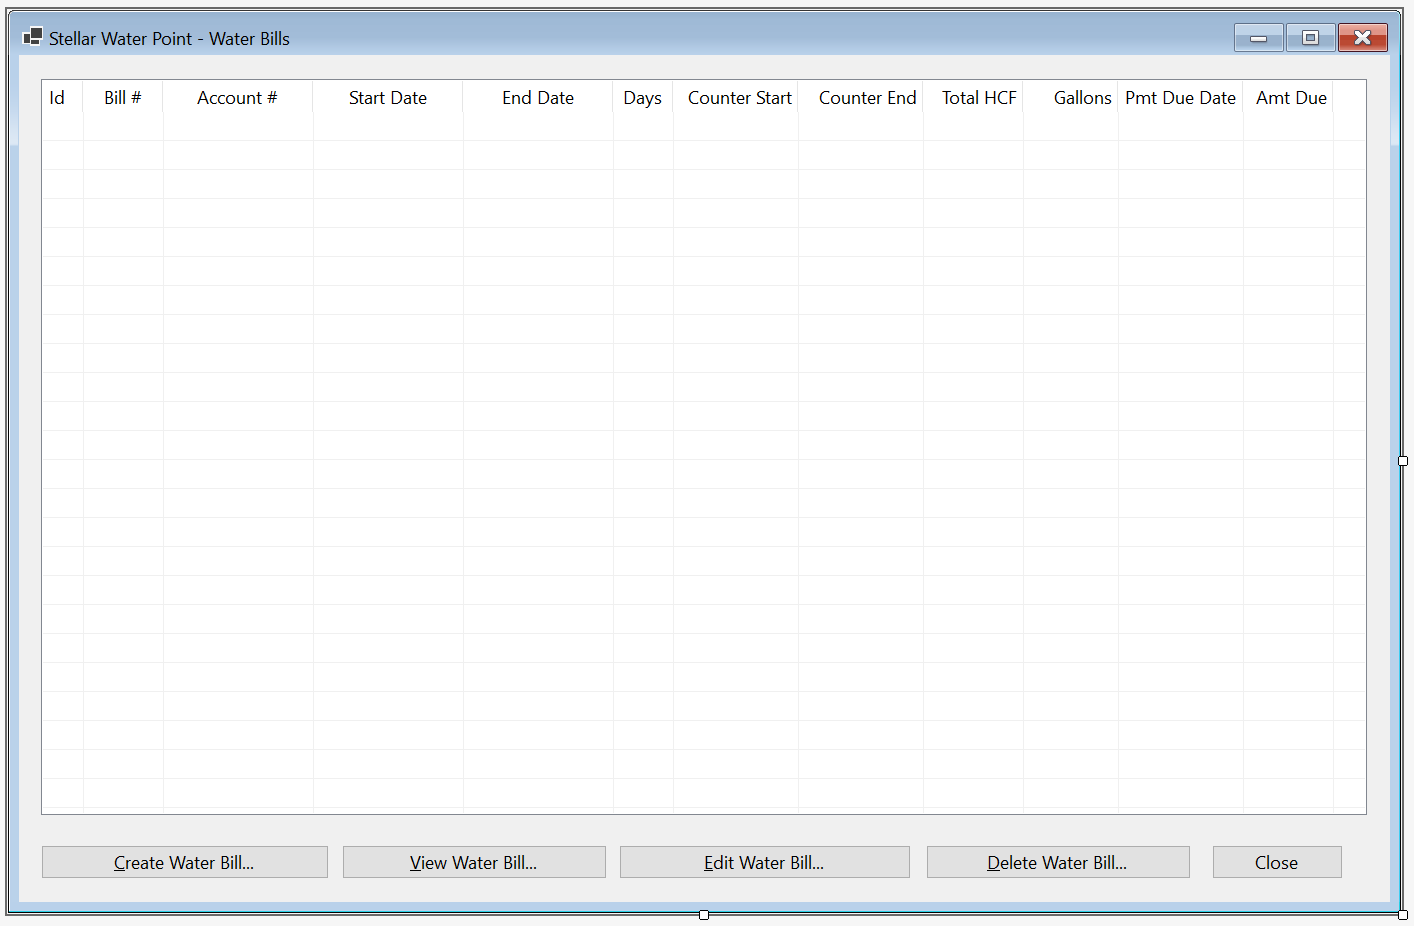Close the window with the red X
Viewport: 1414px width, 926px height.
[x=1362, y=38]
